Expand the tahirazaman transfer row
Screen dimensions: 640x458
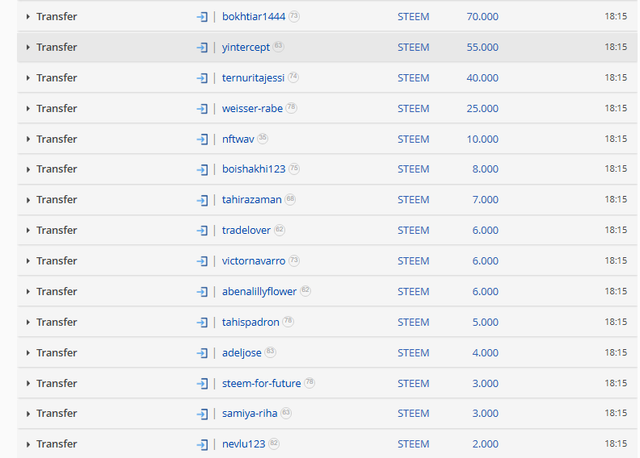(x=28, y=200)
